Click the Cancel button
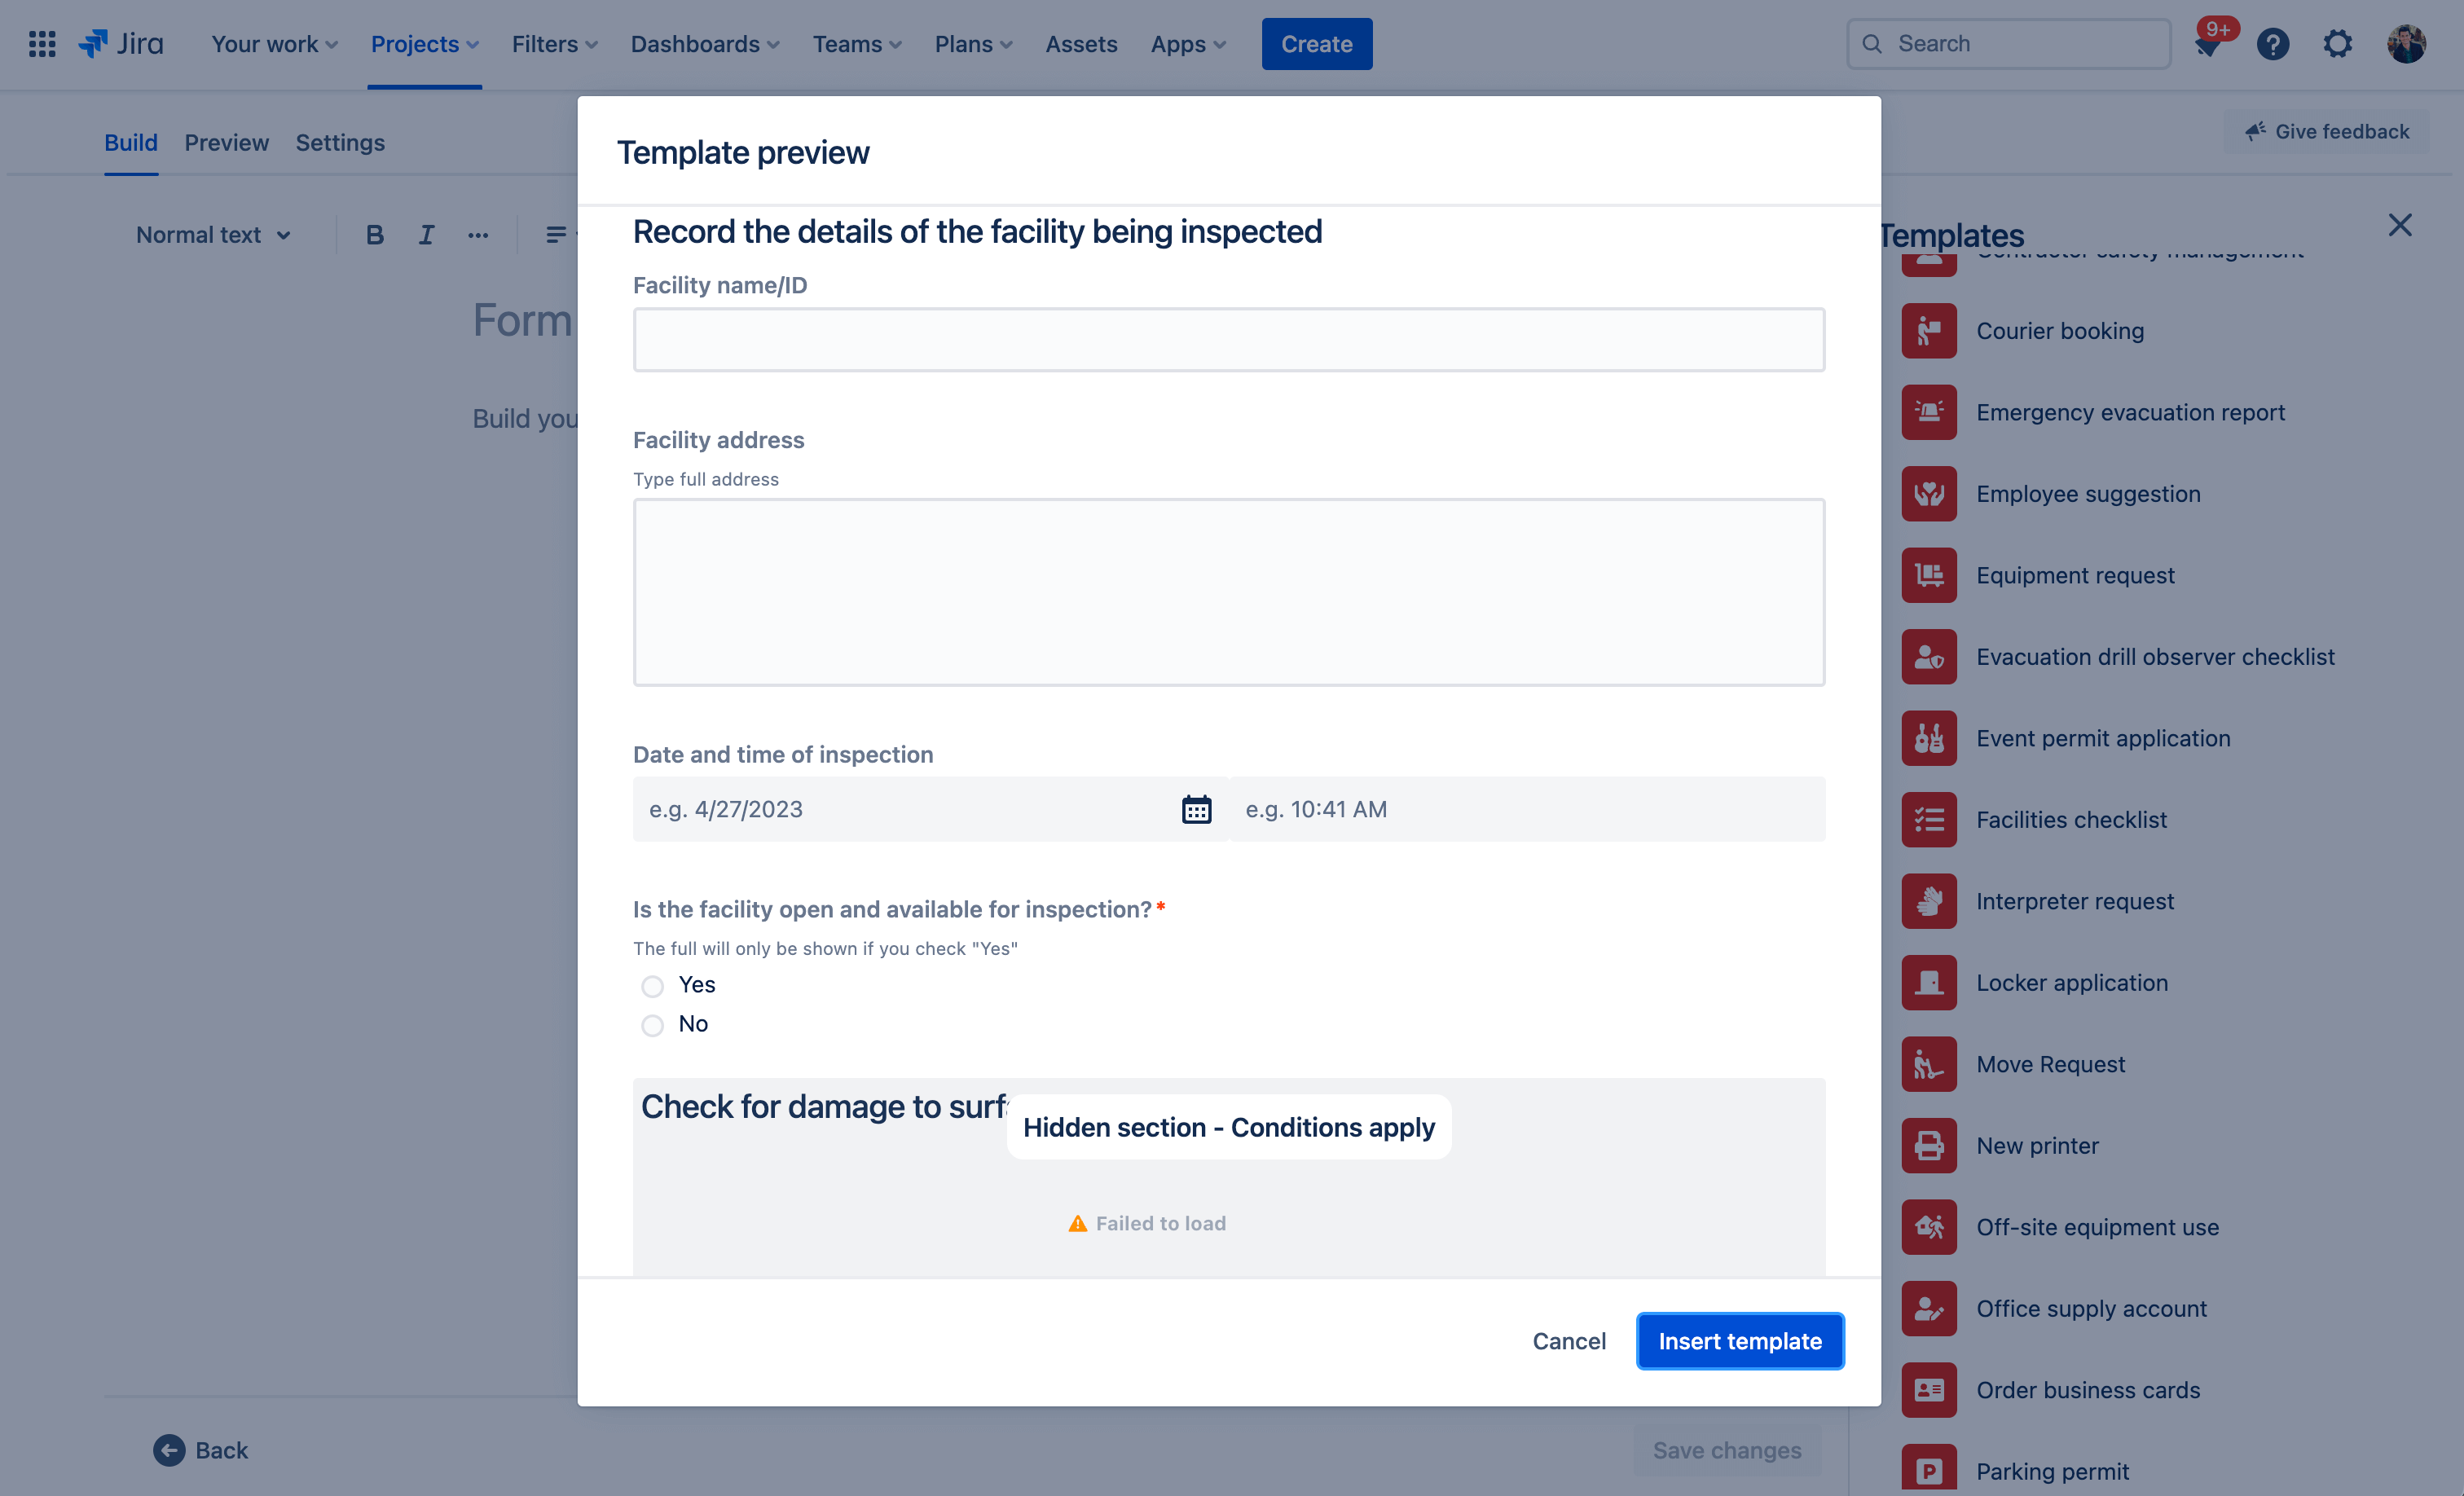The width and height of the screenshot is (2464, 1496). pyautogui.click(x=1569, y=1340)
